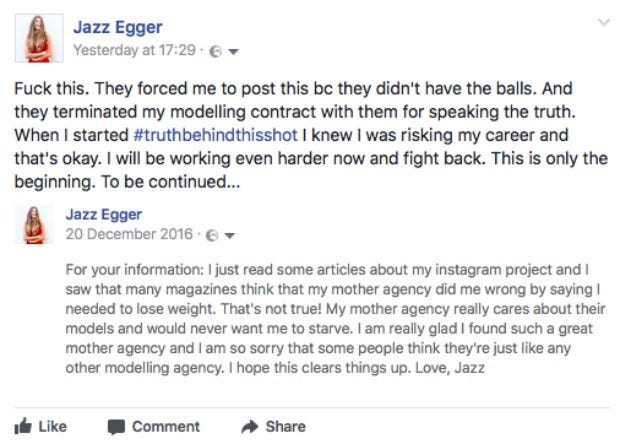Click the thumbs-up Like icon

pos(23,427)
